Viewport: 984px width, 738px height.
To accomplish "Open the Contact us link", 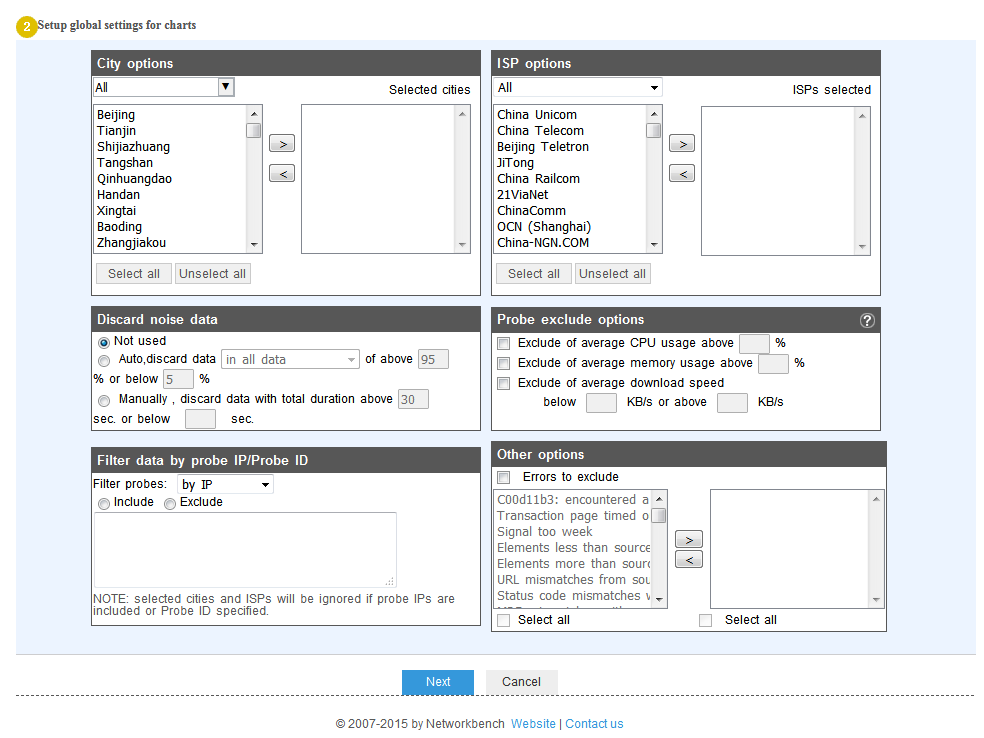I will pos(594,724).
